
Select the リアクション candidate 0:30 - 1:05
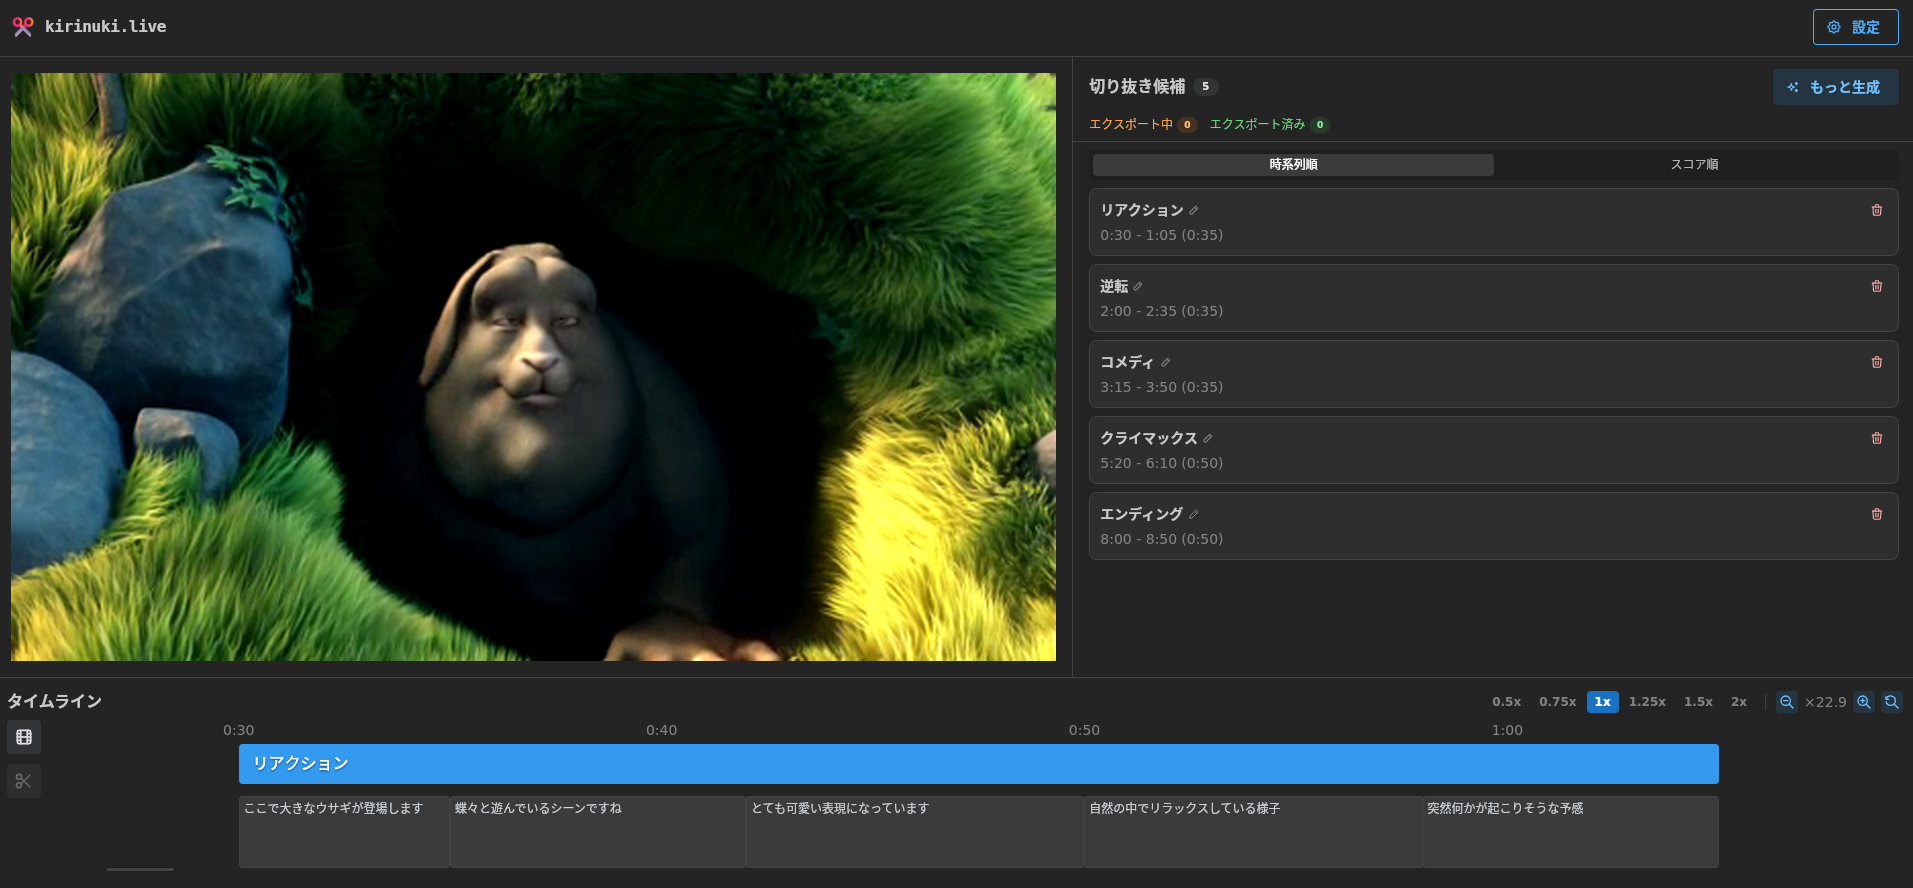[1493, 222]
